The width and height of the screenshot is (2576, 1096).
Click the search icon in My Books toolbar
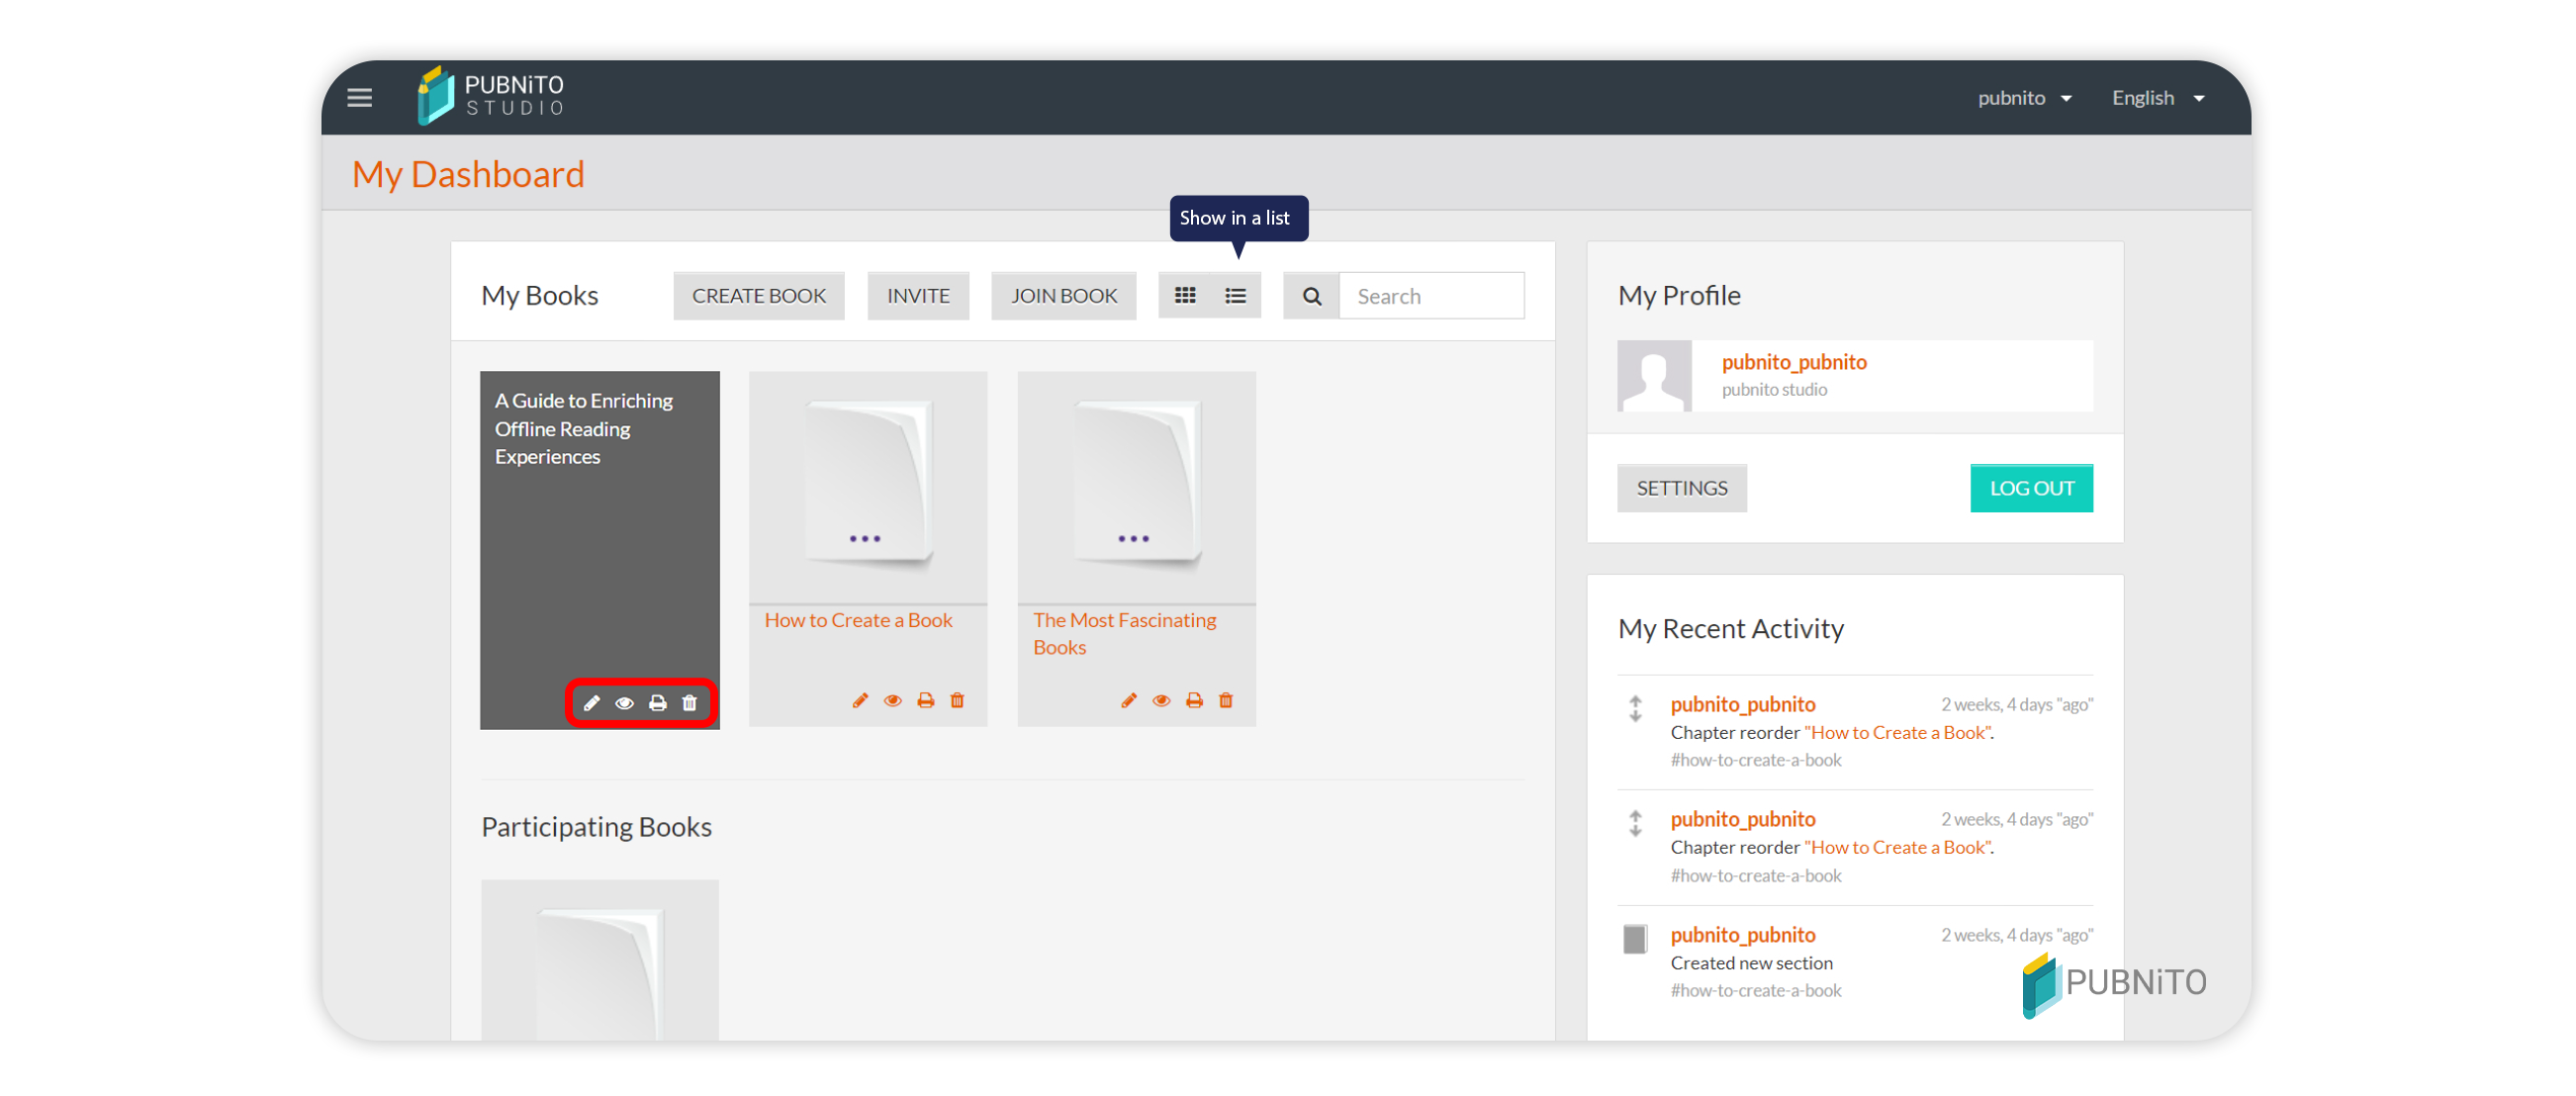tap(1310, 296)
